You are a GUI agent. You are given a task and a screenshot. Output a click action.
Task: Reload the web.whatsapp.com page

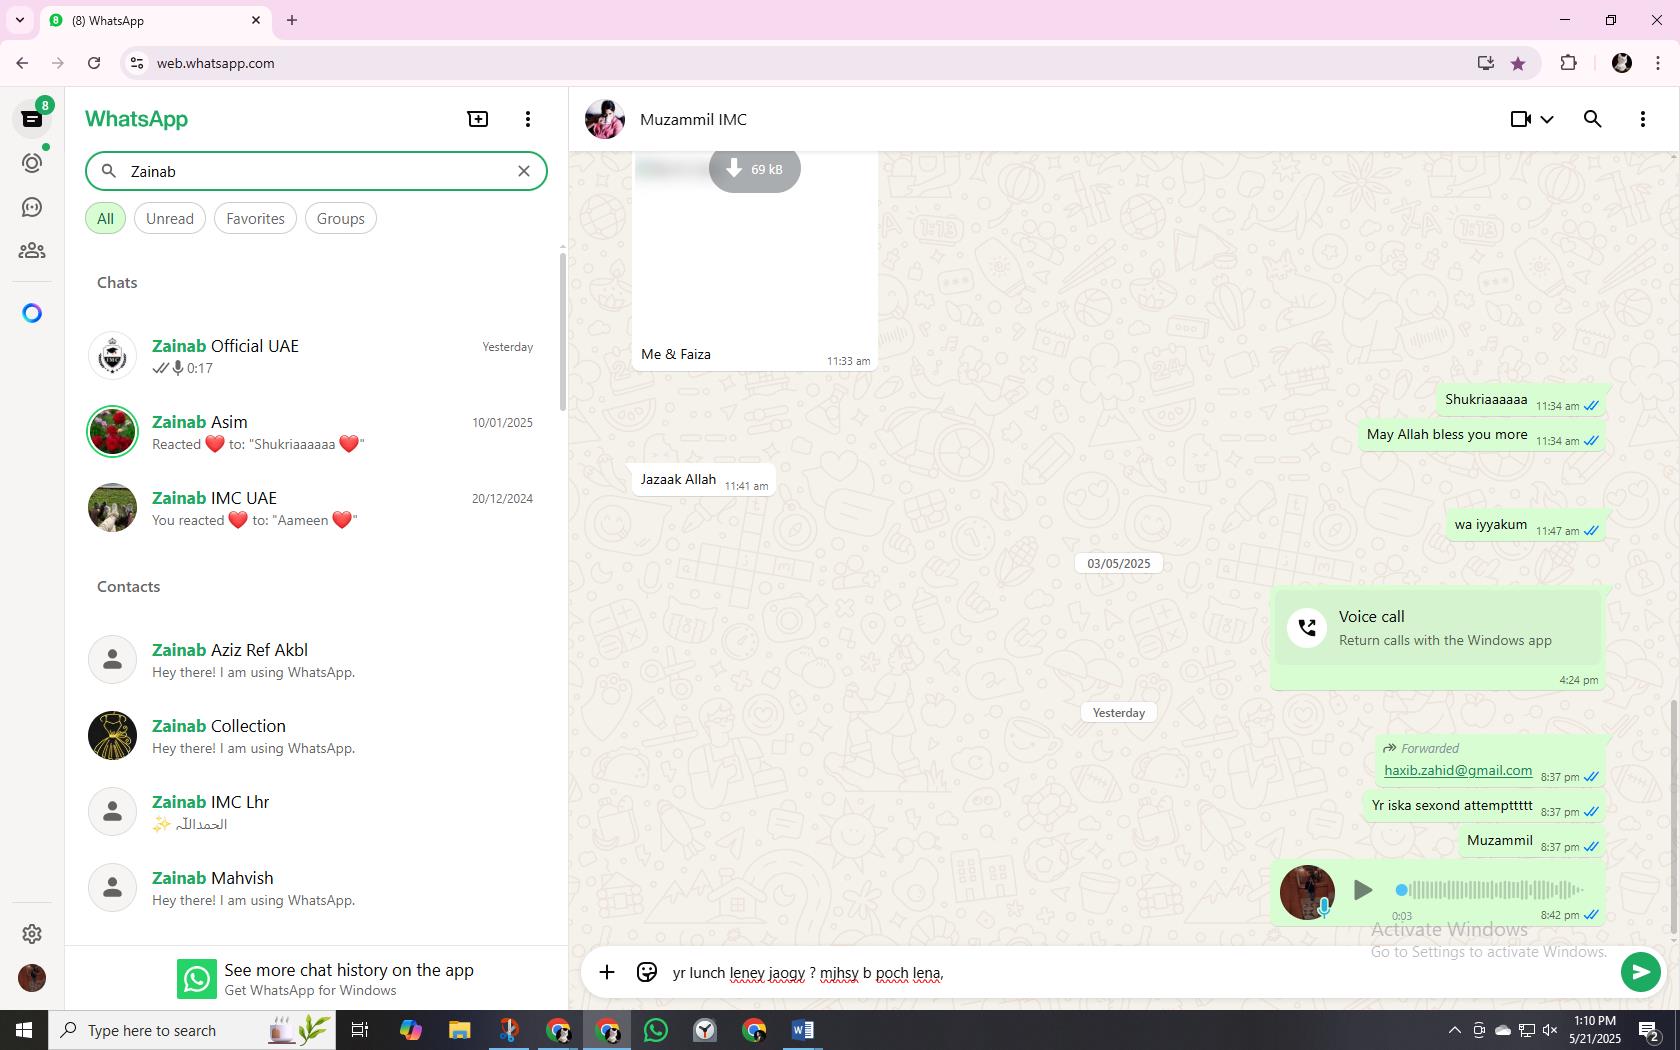click(x=94, y=63)
